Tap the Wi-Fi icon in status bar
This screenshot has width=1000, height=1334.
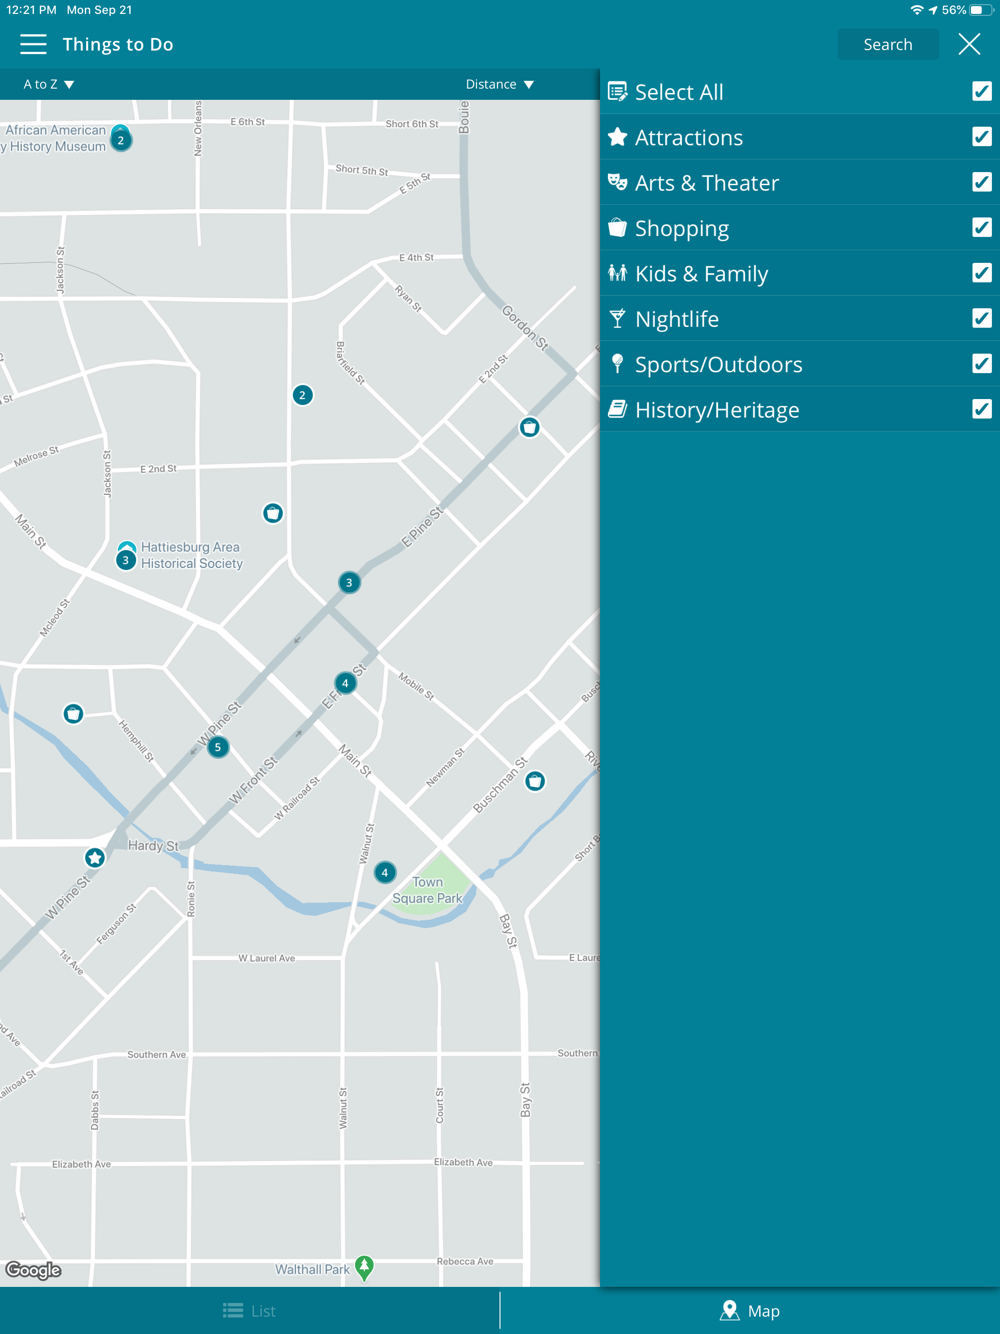point(917,10)
